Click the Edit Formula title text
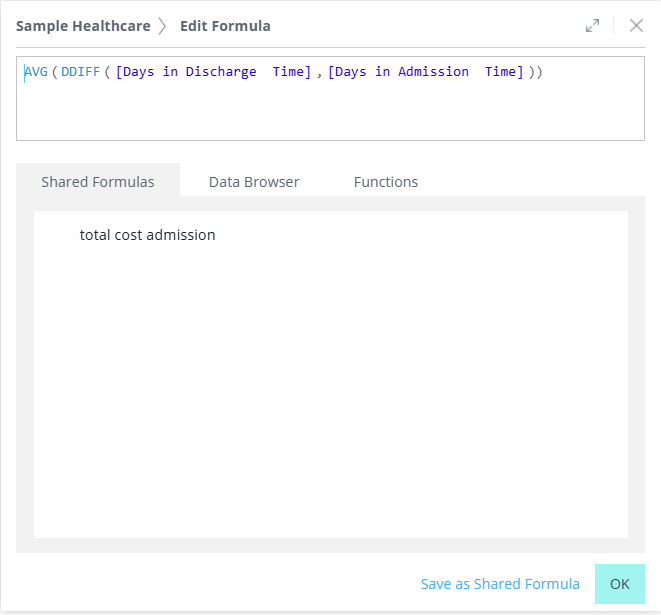The width and height of the screenshot is (661, 615). [x=225, y=26]
